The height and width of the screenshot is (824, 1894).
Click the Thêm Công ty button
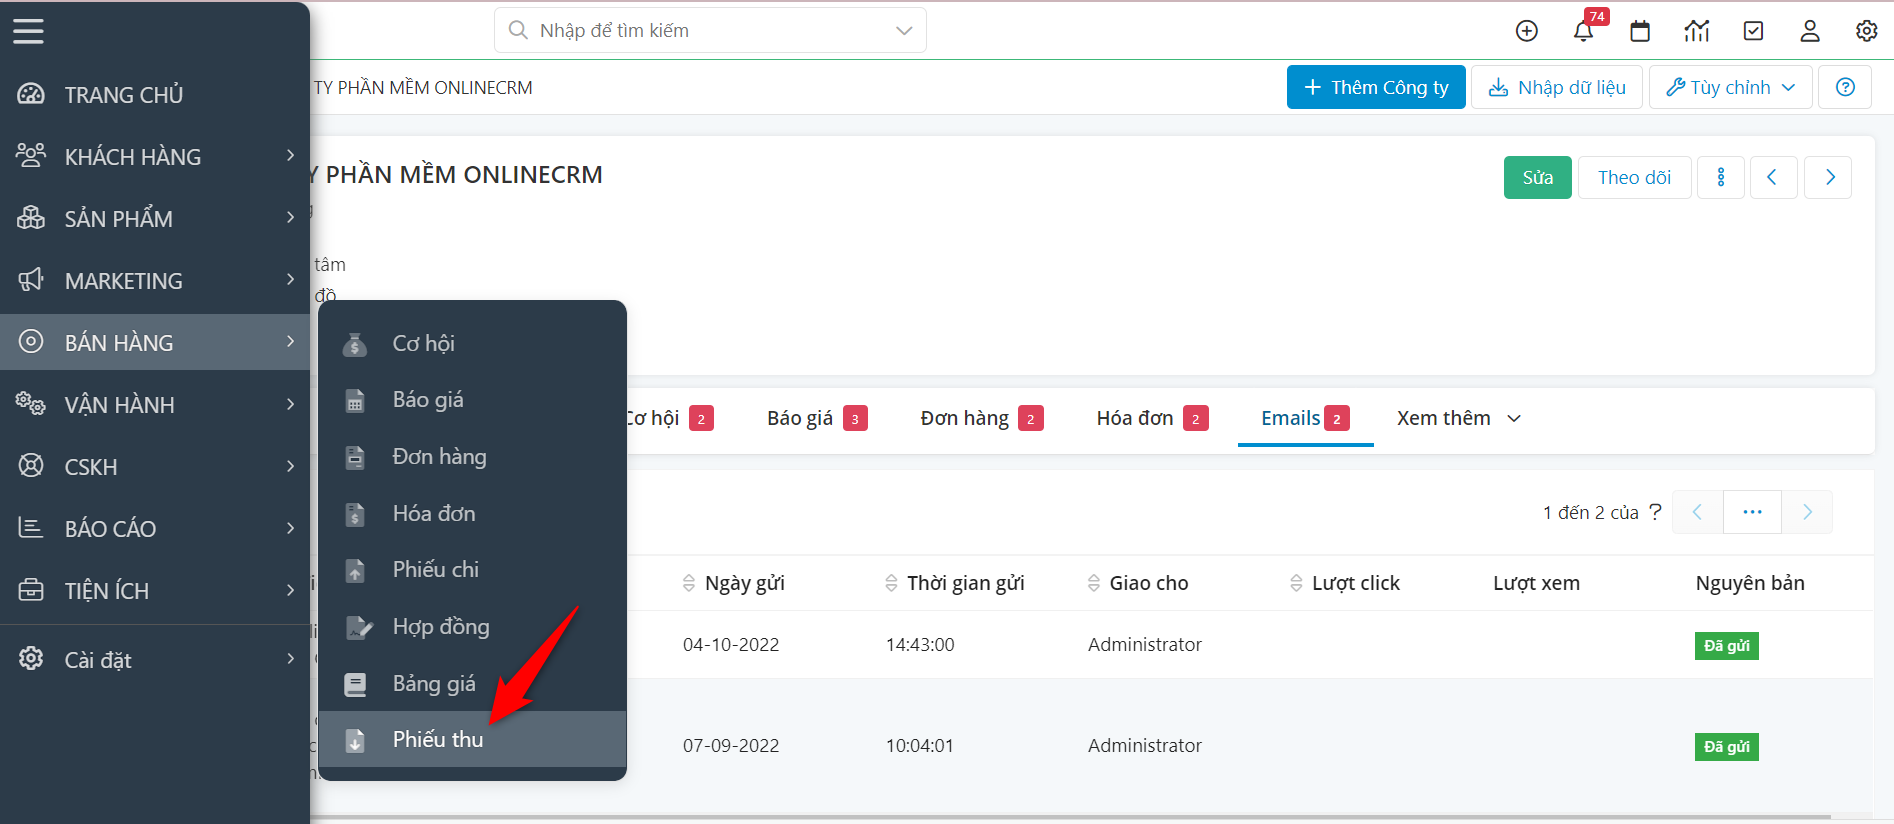pos(1375,87)
